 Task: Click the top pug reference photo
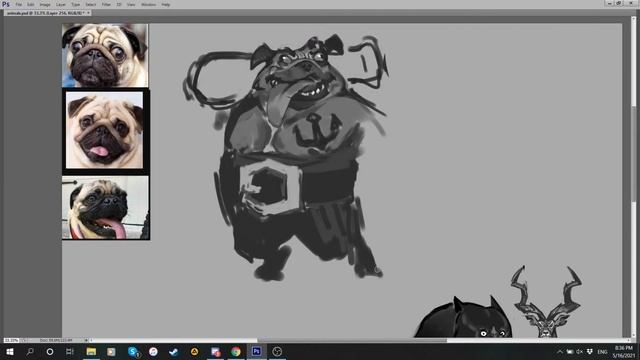pyautogui.click(x=105, y=55)
